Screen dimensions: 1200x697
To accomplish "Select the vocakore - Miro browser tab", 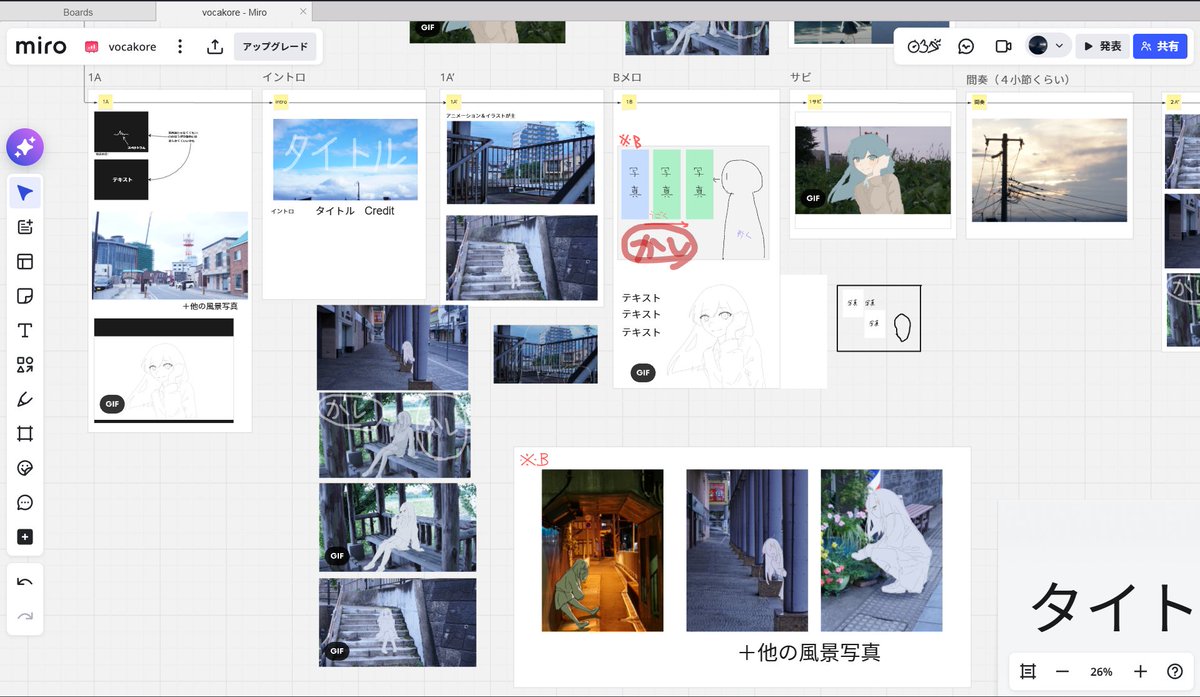I will 235,12.
